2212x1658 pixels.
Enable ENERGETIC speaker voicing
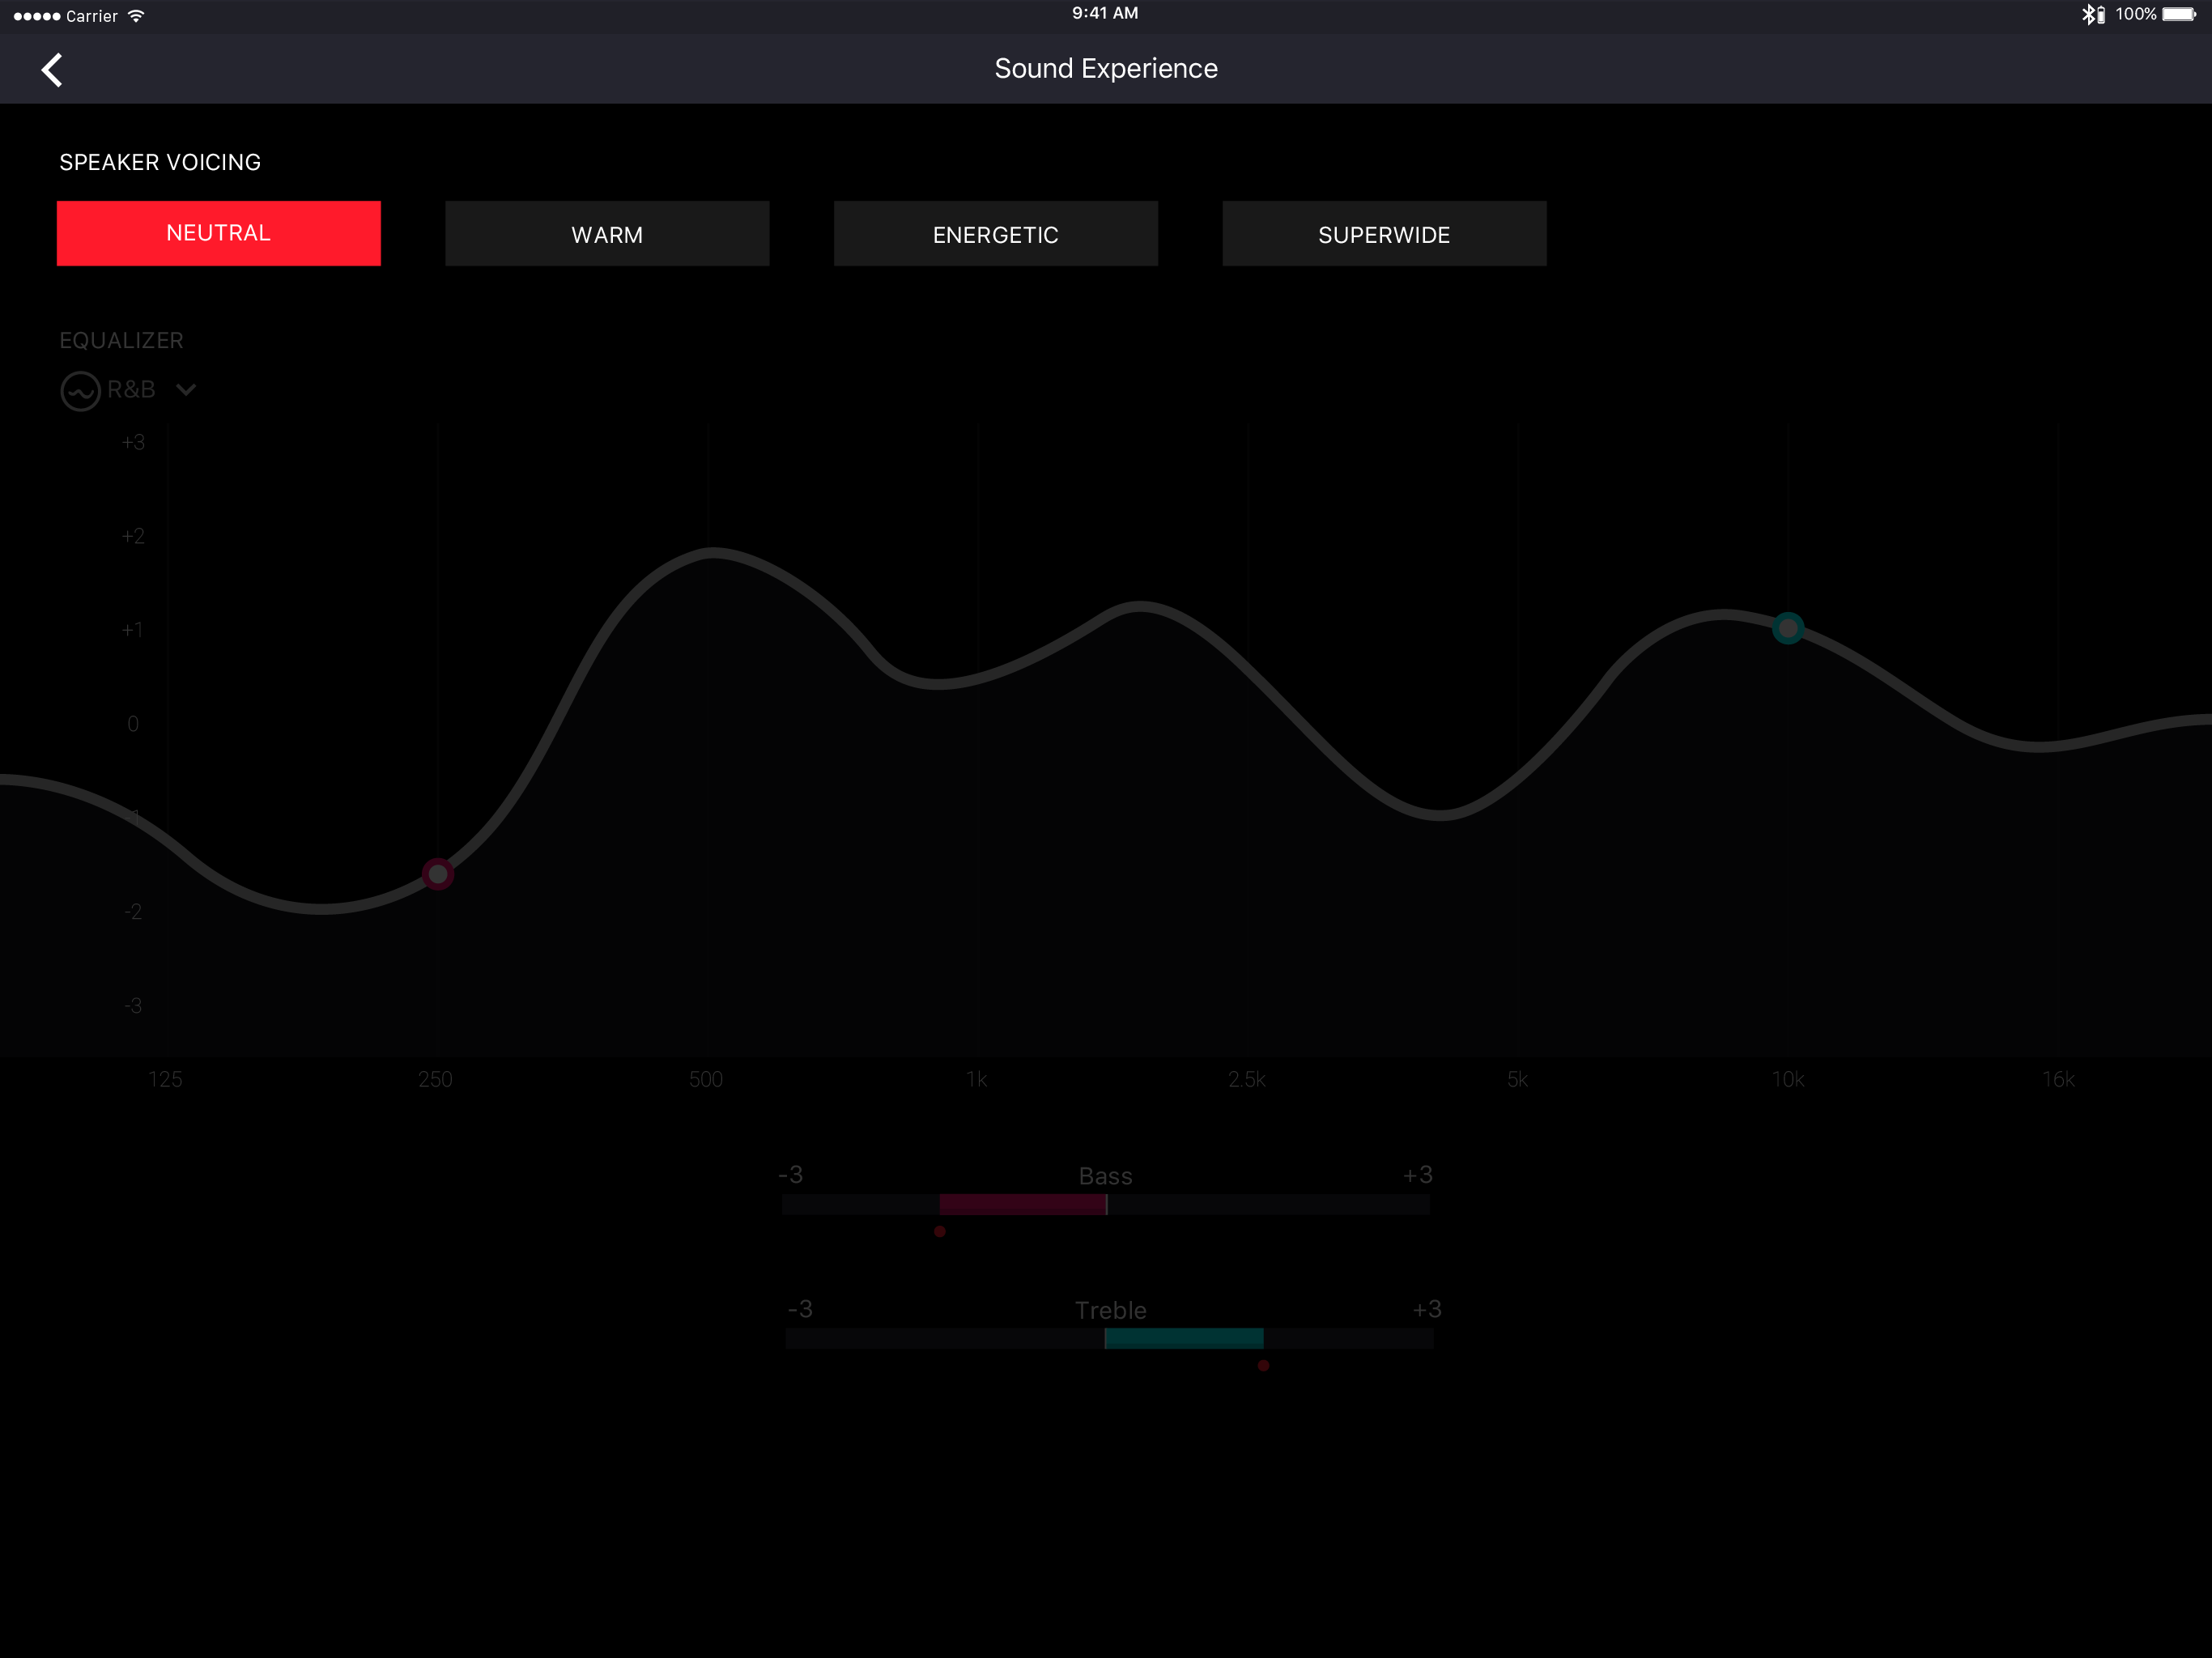(995, 234)
